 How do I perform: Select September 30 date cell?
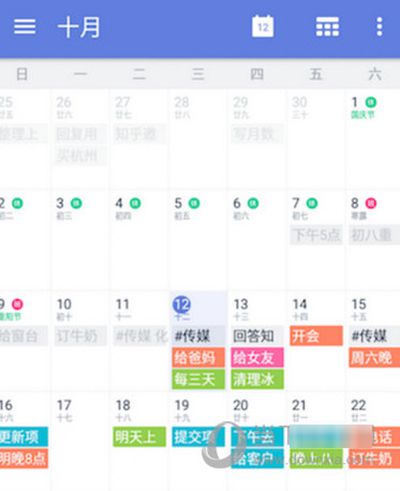(316, 138)
